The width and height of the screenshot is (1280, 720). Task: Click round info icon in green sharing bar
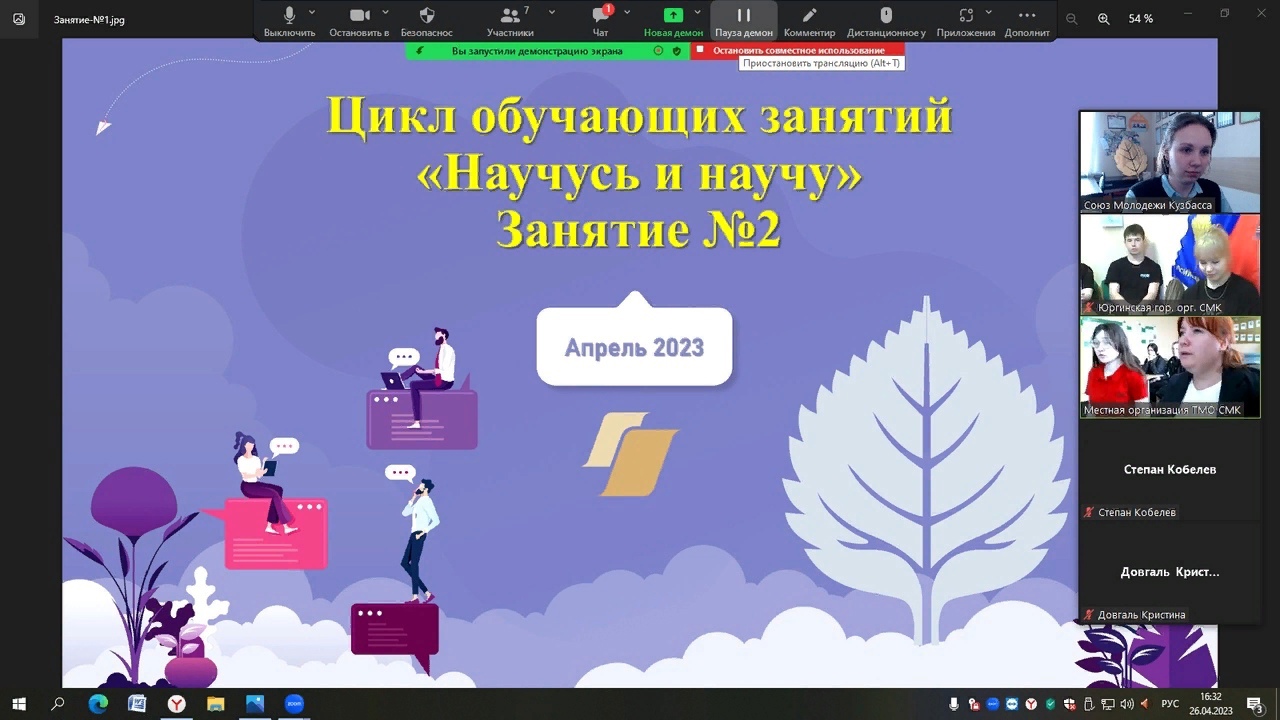click(658, 50)
